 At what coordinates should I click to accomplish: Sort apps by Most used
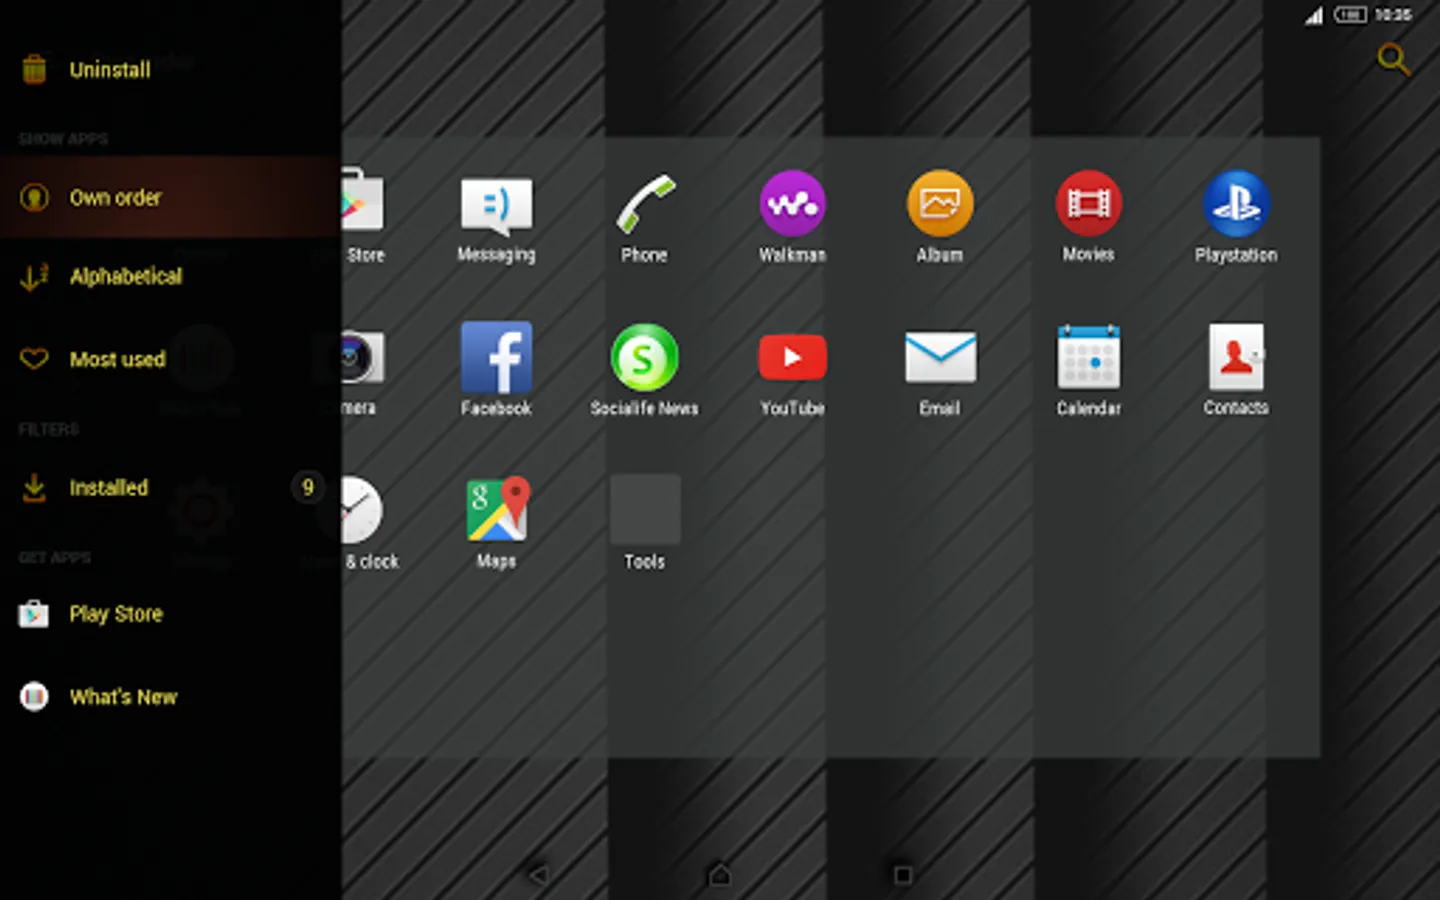(171, 359)
